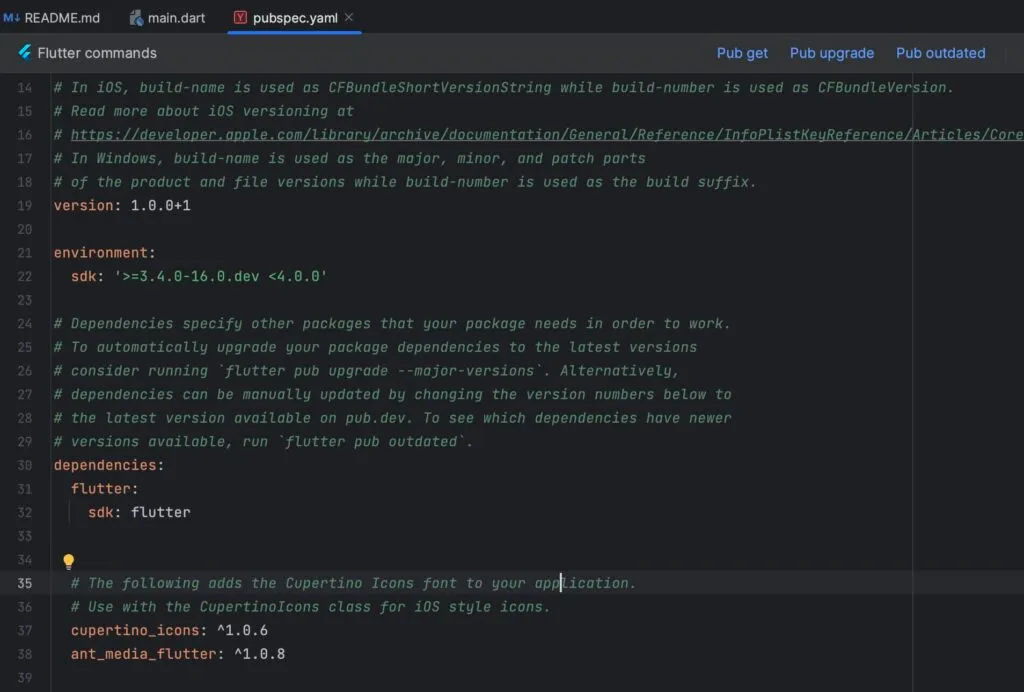Click the comment mentioning '--major-versions'

tap(366, 370)
